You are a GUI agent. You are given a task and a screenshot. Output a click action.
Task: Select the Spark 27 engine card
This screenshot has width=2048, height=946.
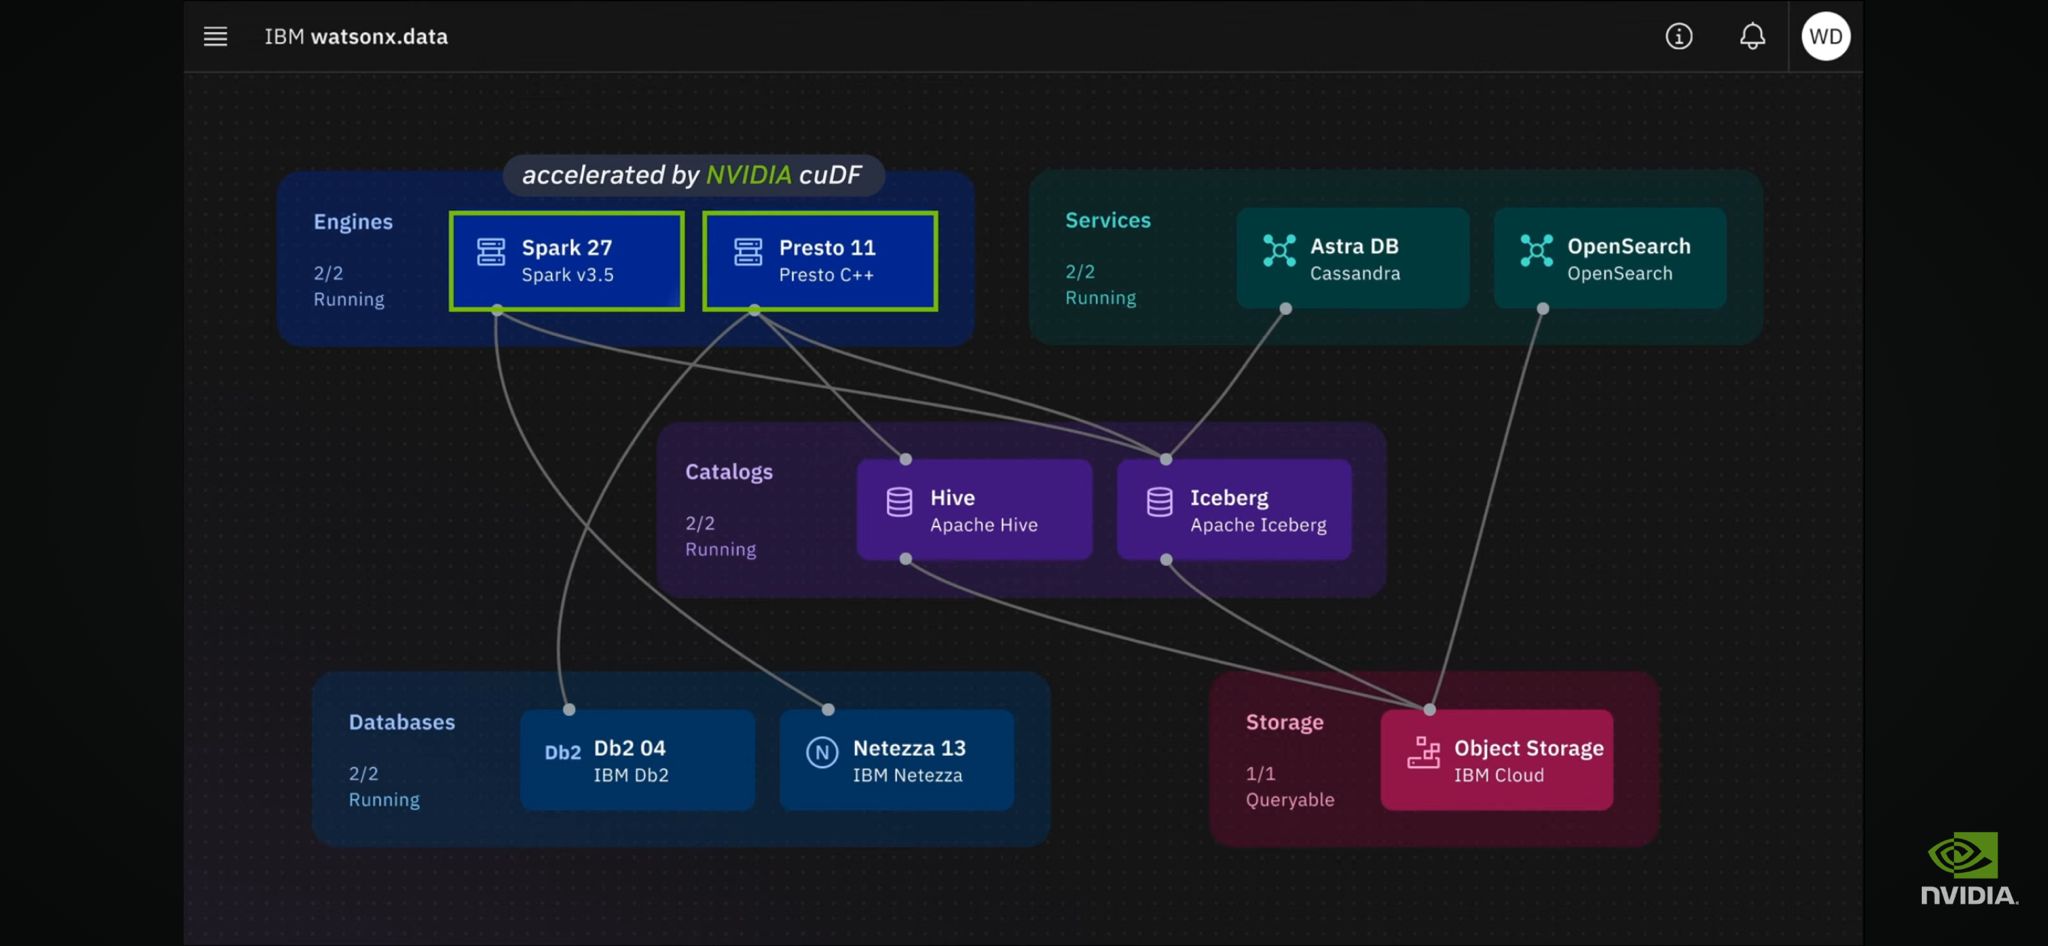(567, 261)
